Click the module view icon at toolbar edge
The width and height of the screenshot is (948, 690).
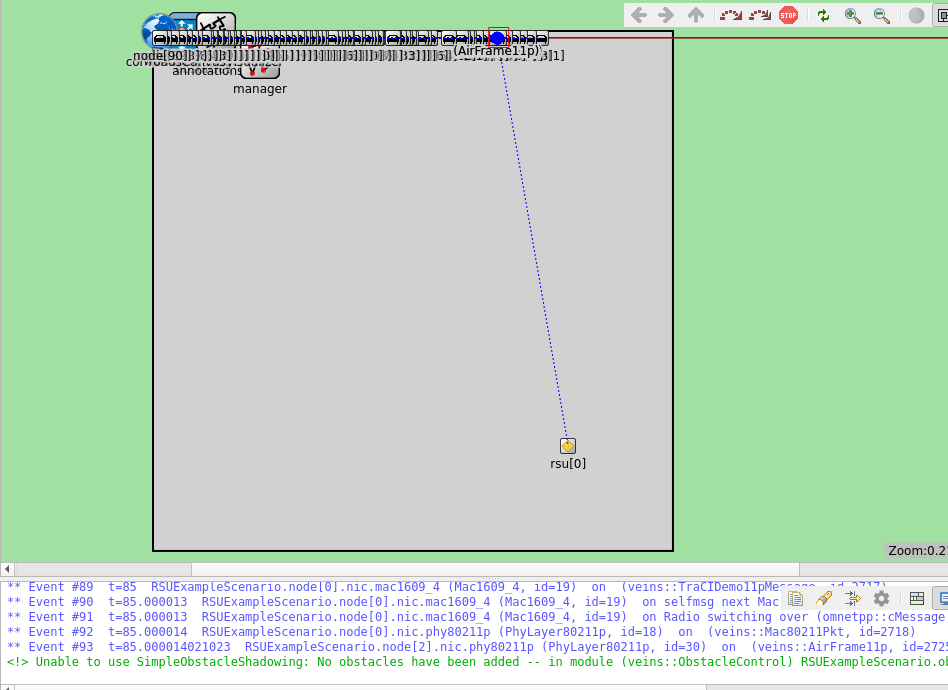[942, 15]
